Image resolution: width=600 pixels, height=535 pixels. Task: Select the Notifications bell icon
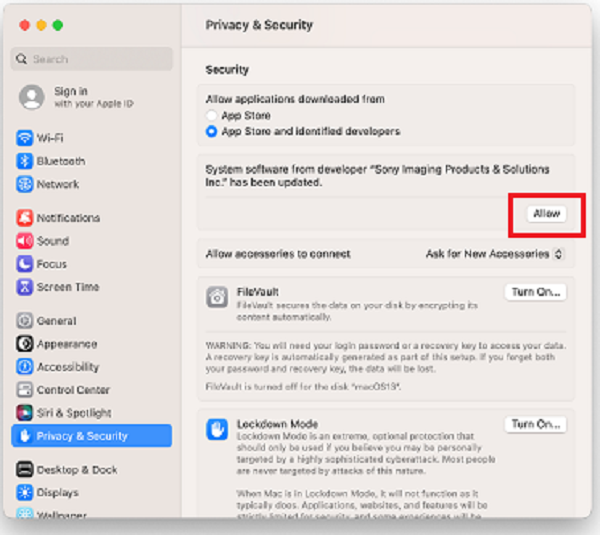25,218
